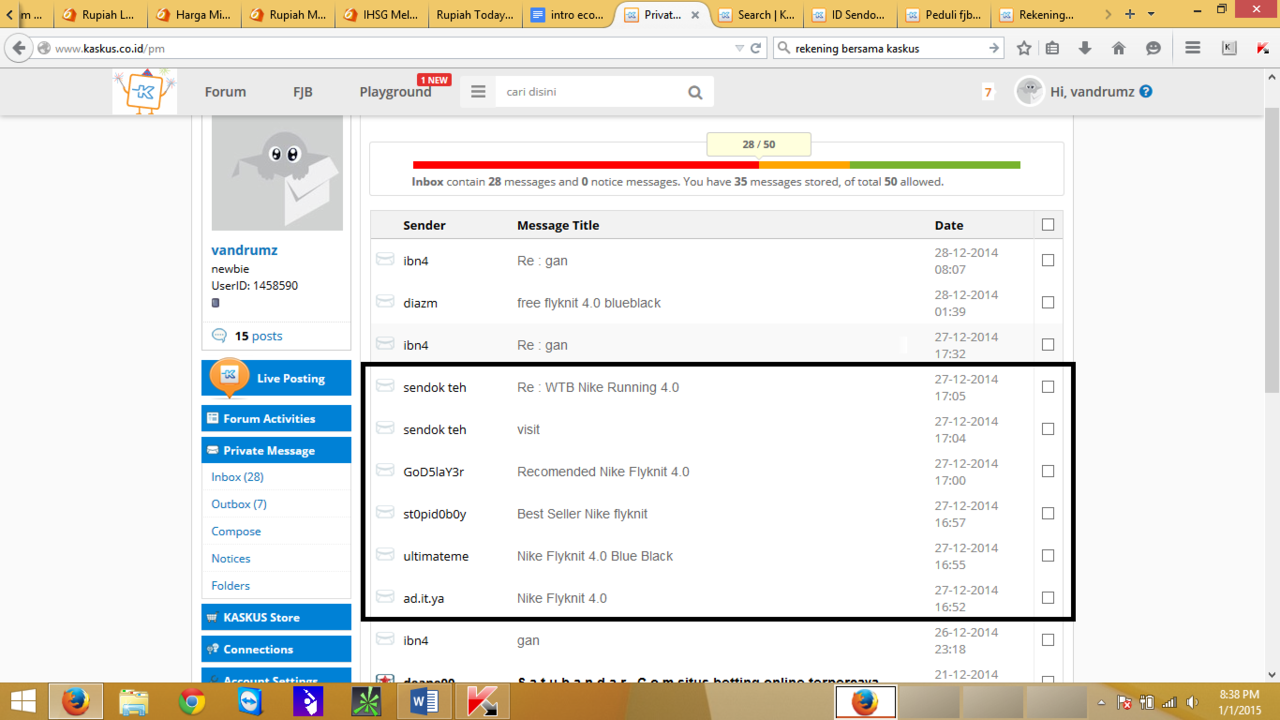Open File Explorer from the taskbar
The height and width of the screenshot is (720, 1280).
pos(134,702)
